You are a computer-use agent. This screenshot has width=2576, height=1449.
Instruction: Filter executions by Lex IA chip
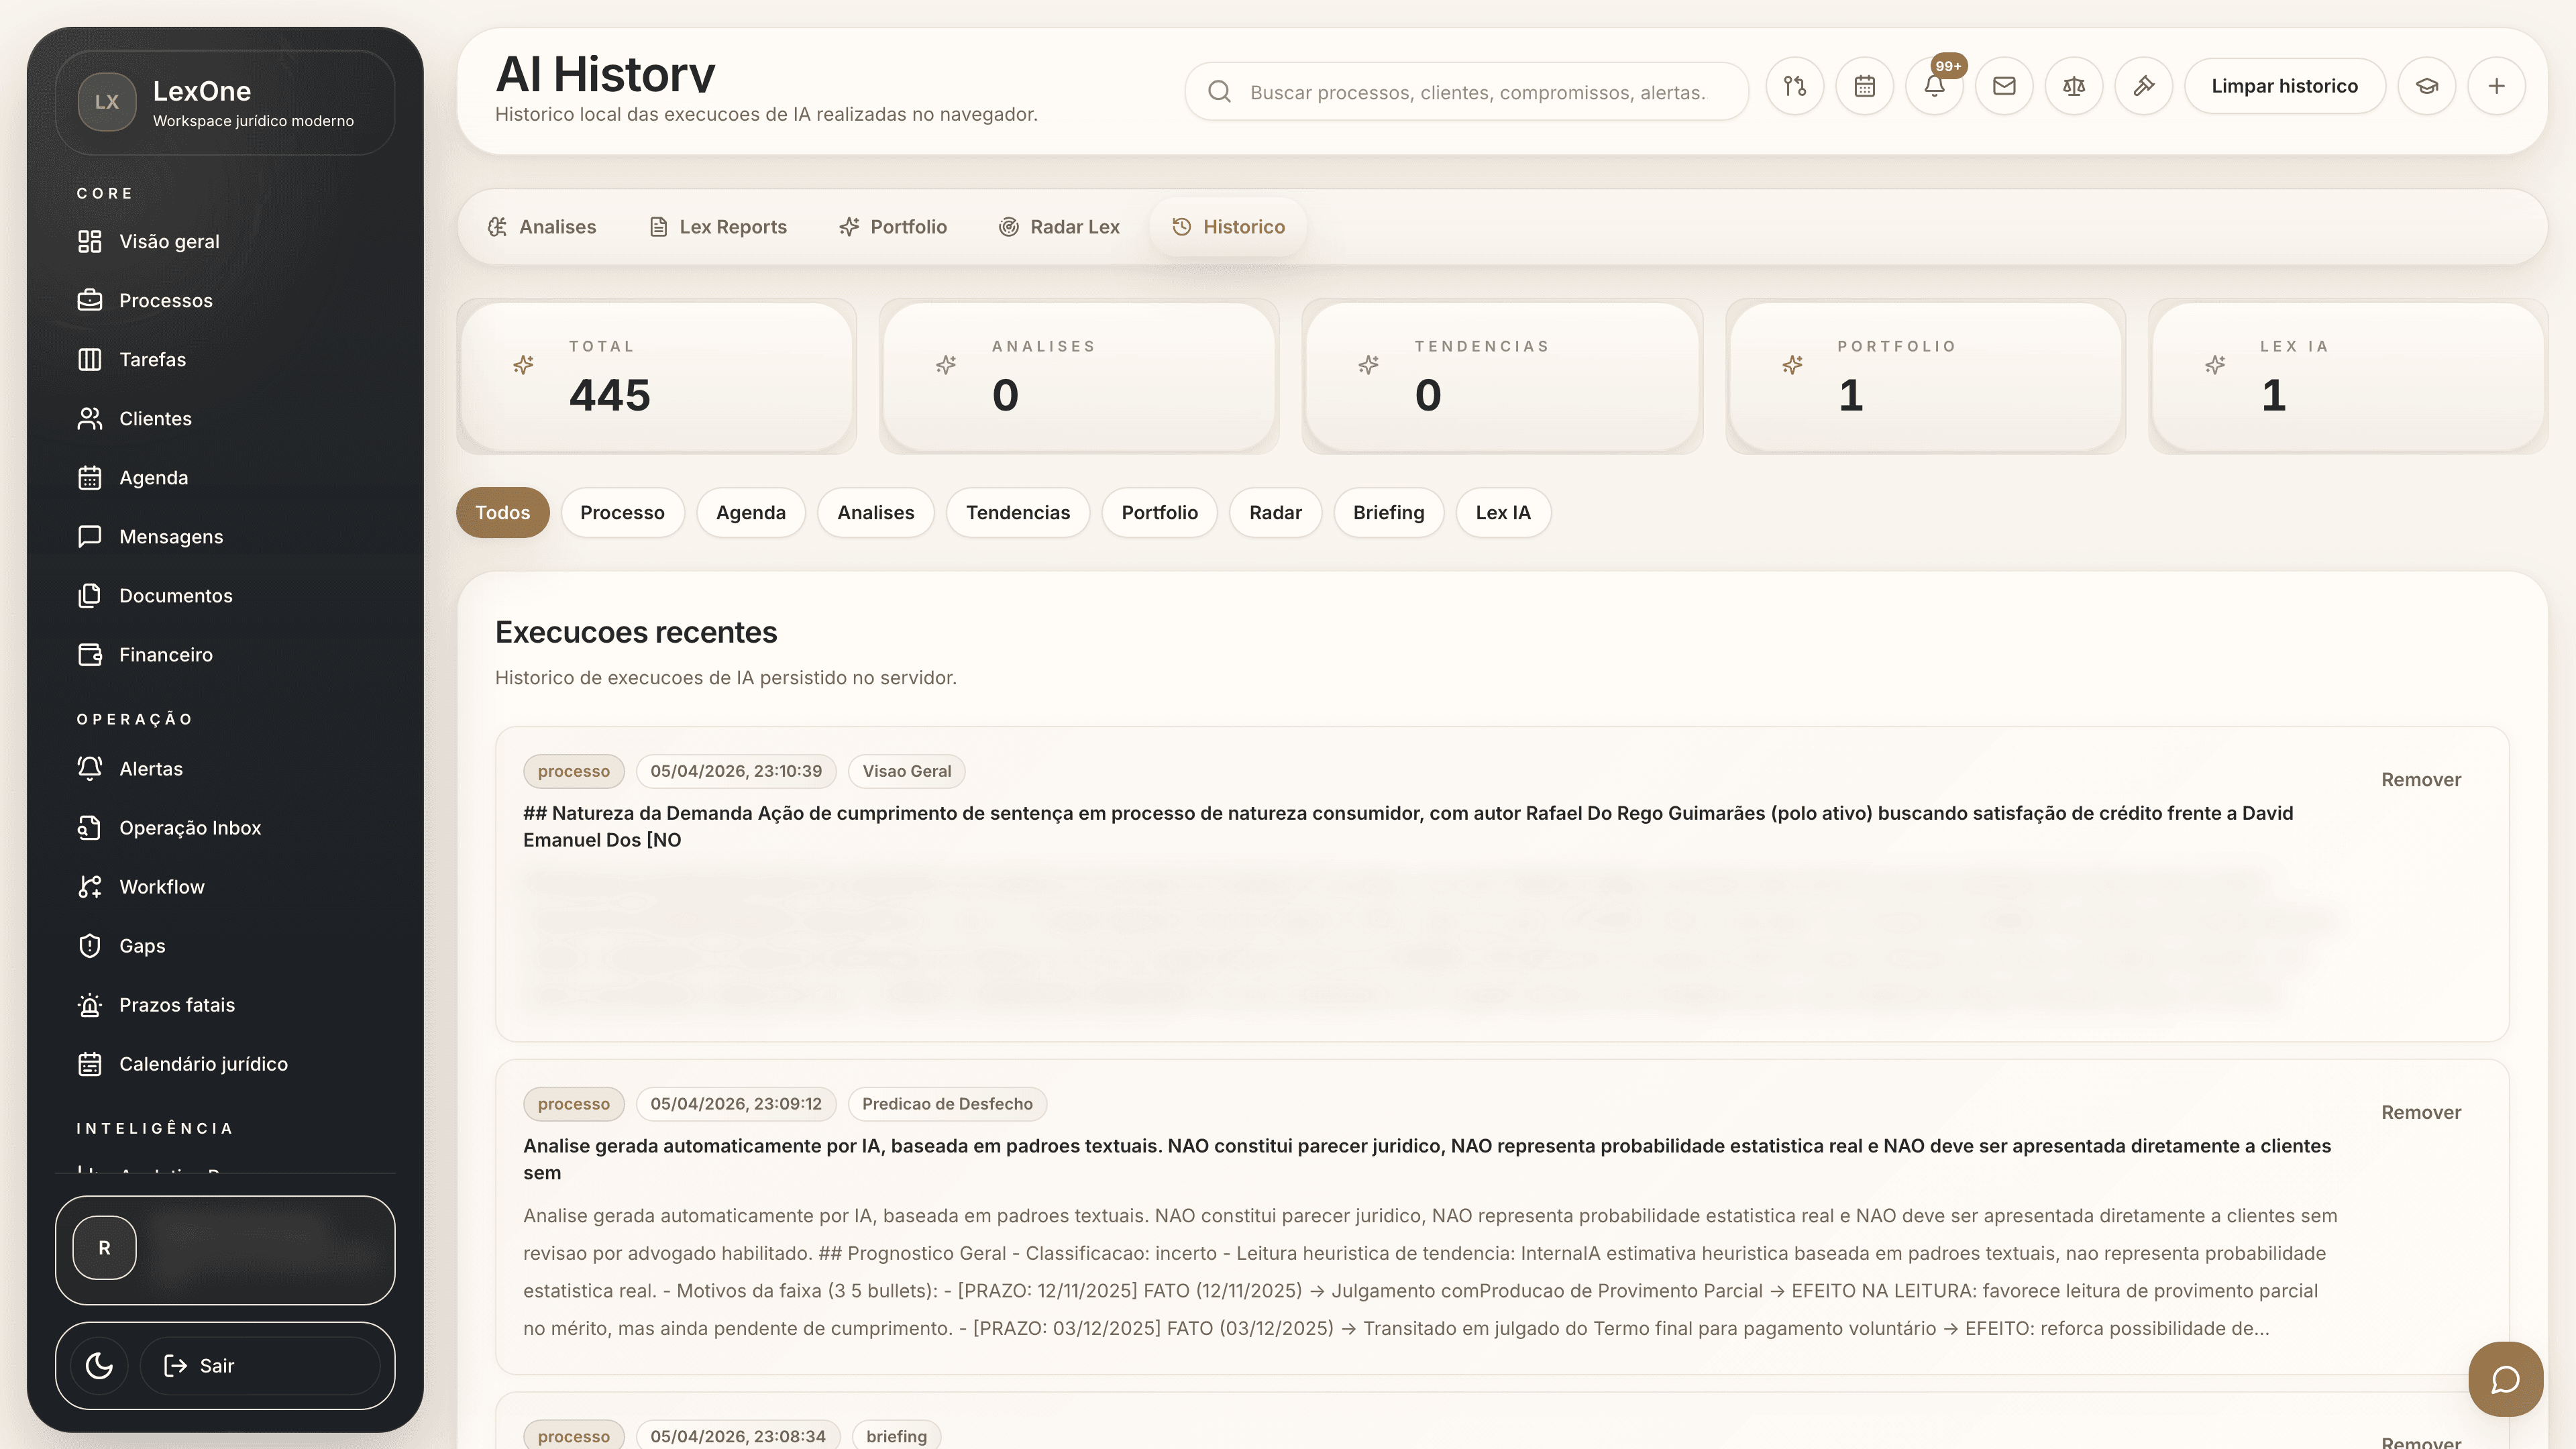(x=1502, y=512)
